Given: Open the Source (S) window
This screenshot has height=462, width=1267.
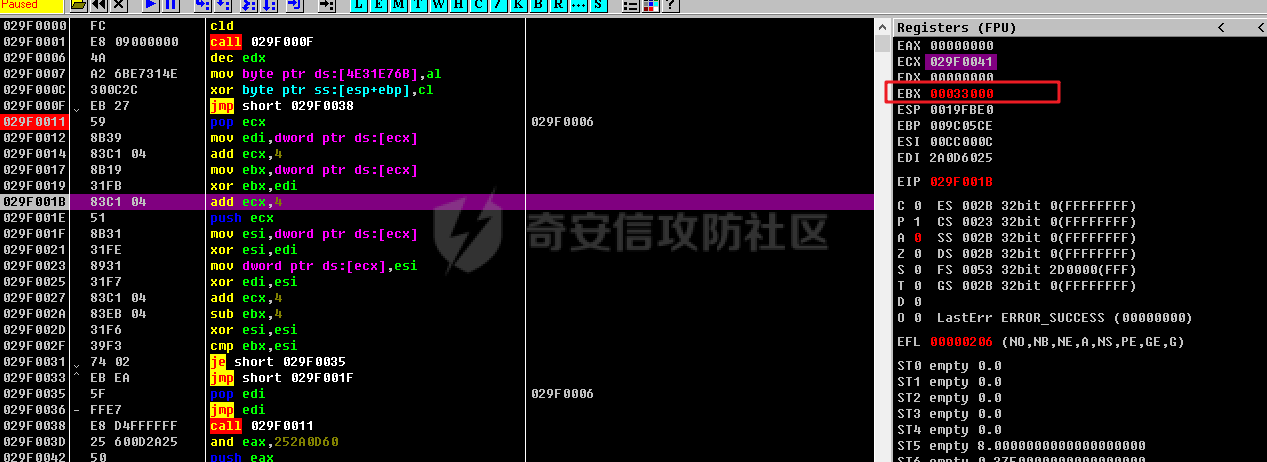Looking at the screenshot, I should point(598,5).
